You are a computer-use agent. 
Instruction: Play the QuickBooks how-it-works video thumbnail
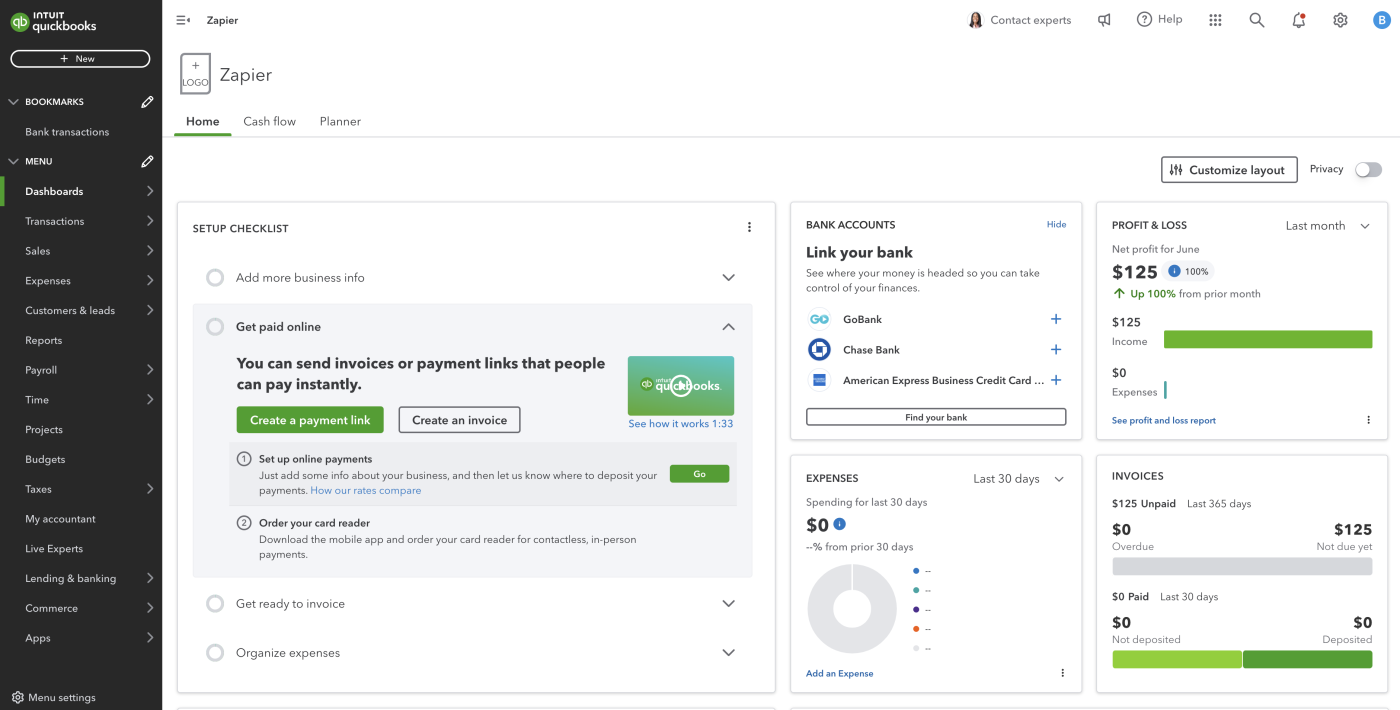(x=681, y=385)
